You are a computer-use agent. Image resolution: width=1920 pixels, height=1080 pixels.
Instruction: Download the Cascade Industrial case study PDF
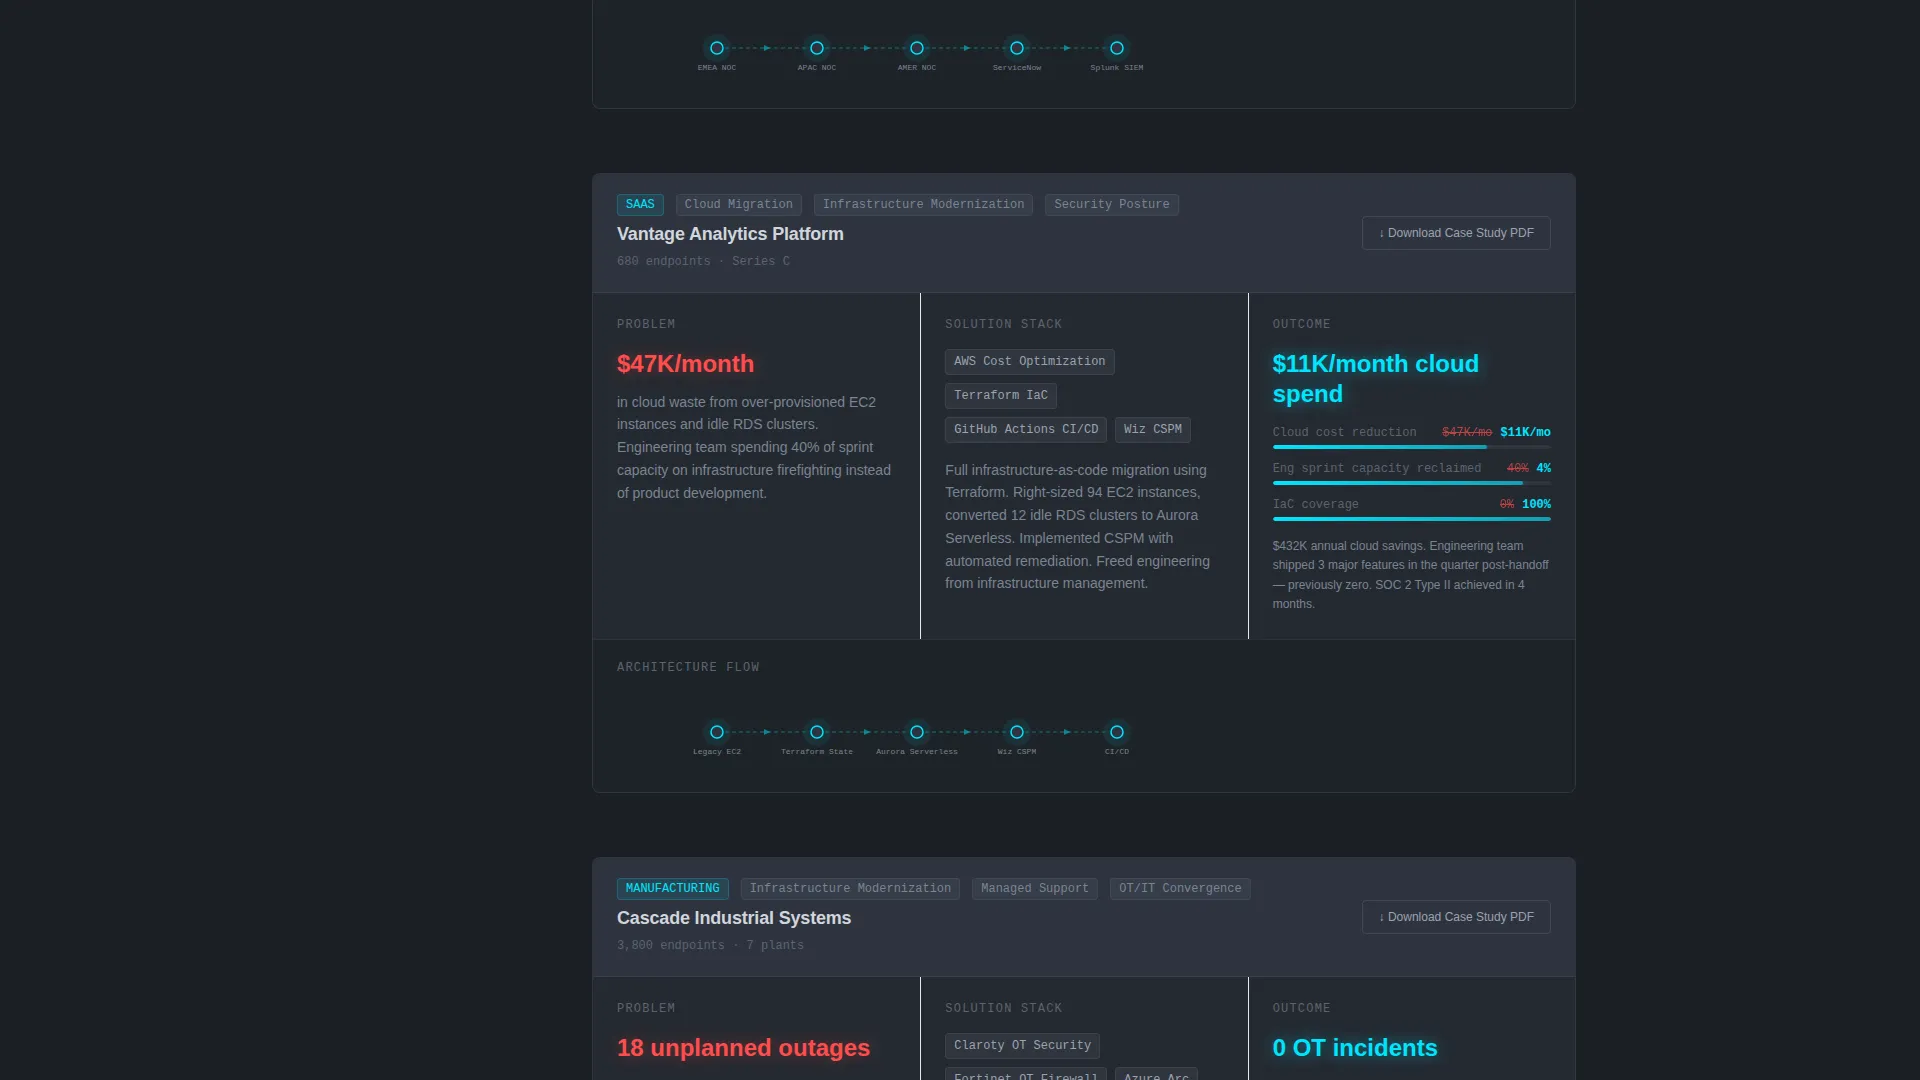[x=1456, y=917]
